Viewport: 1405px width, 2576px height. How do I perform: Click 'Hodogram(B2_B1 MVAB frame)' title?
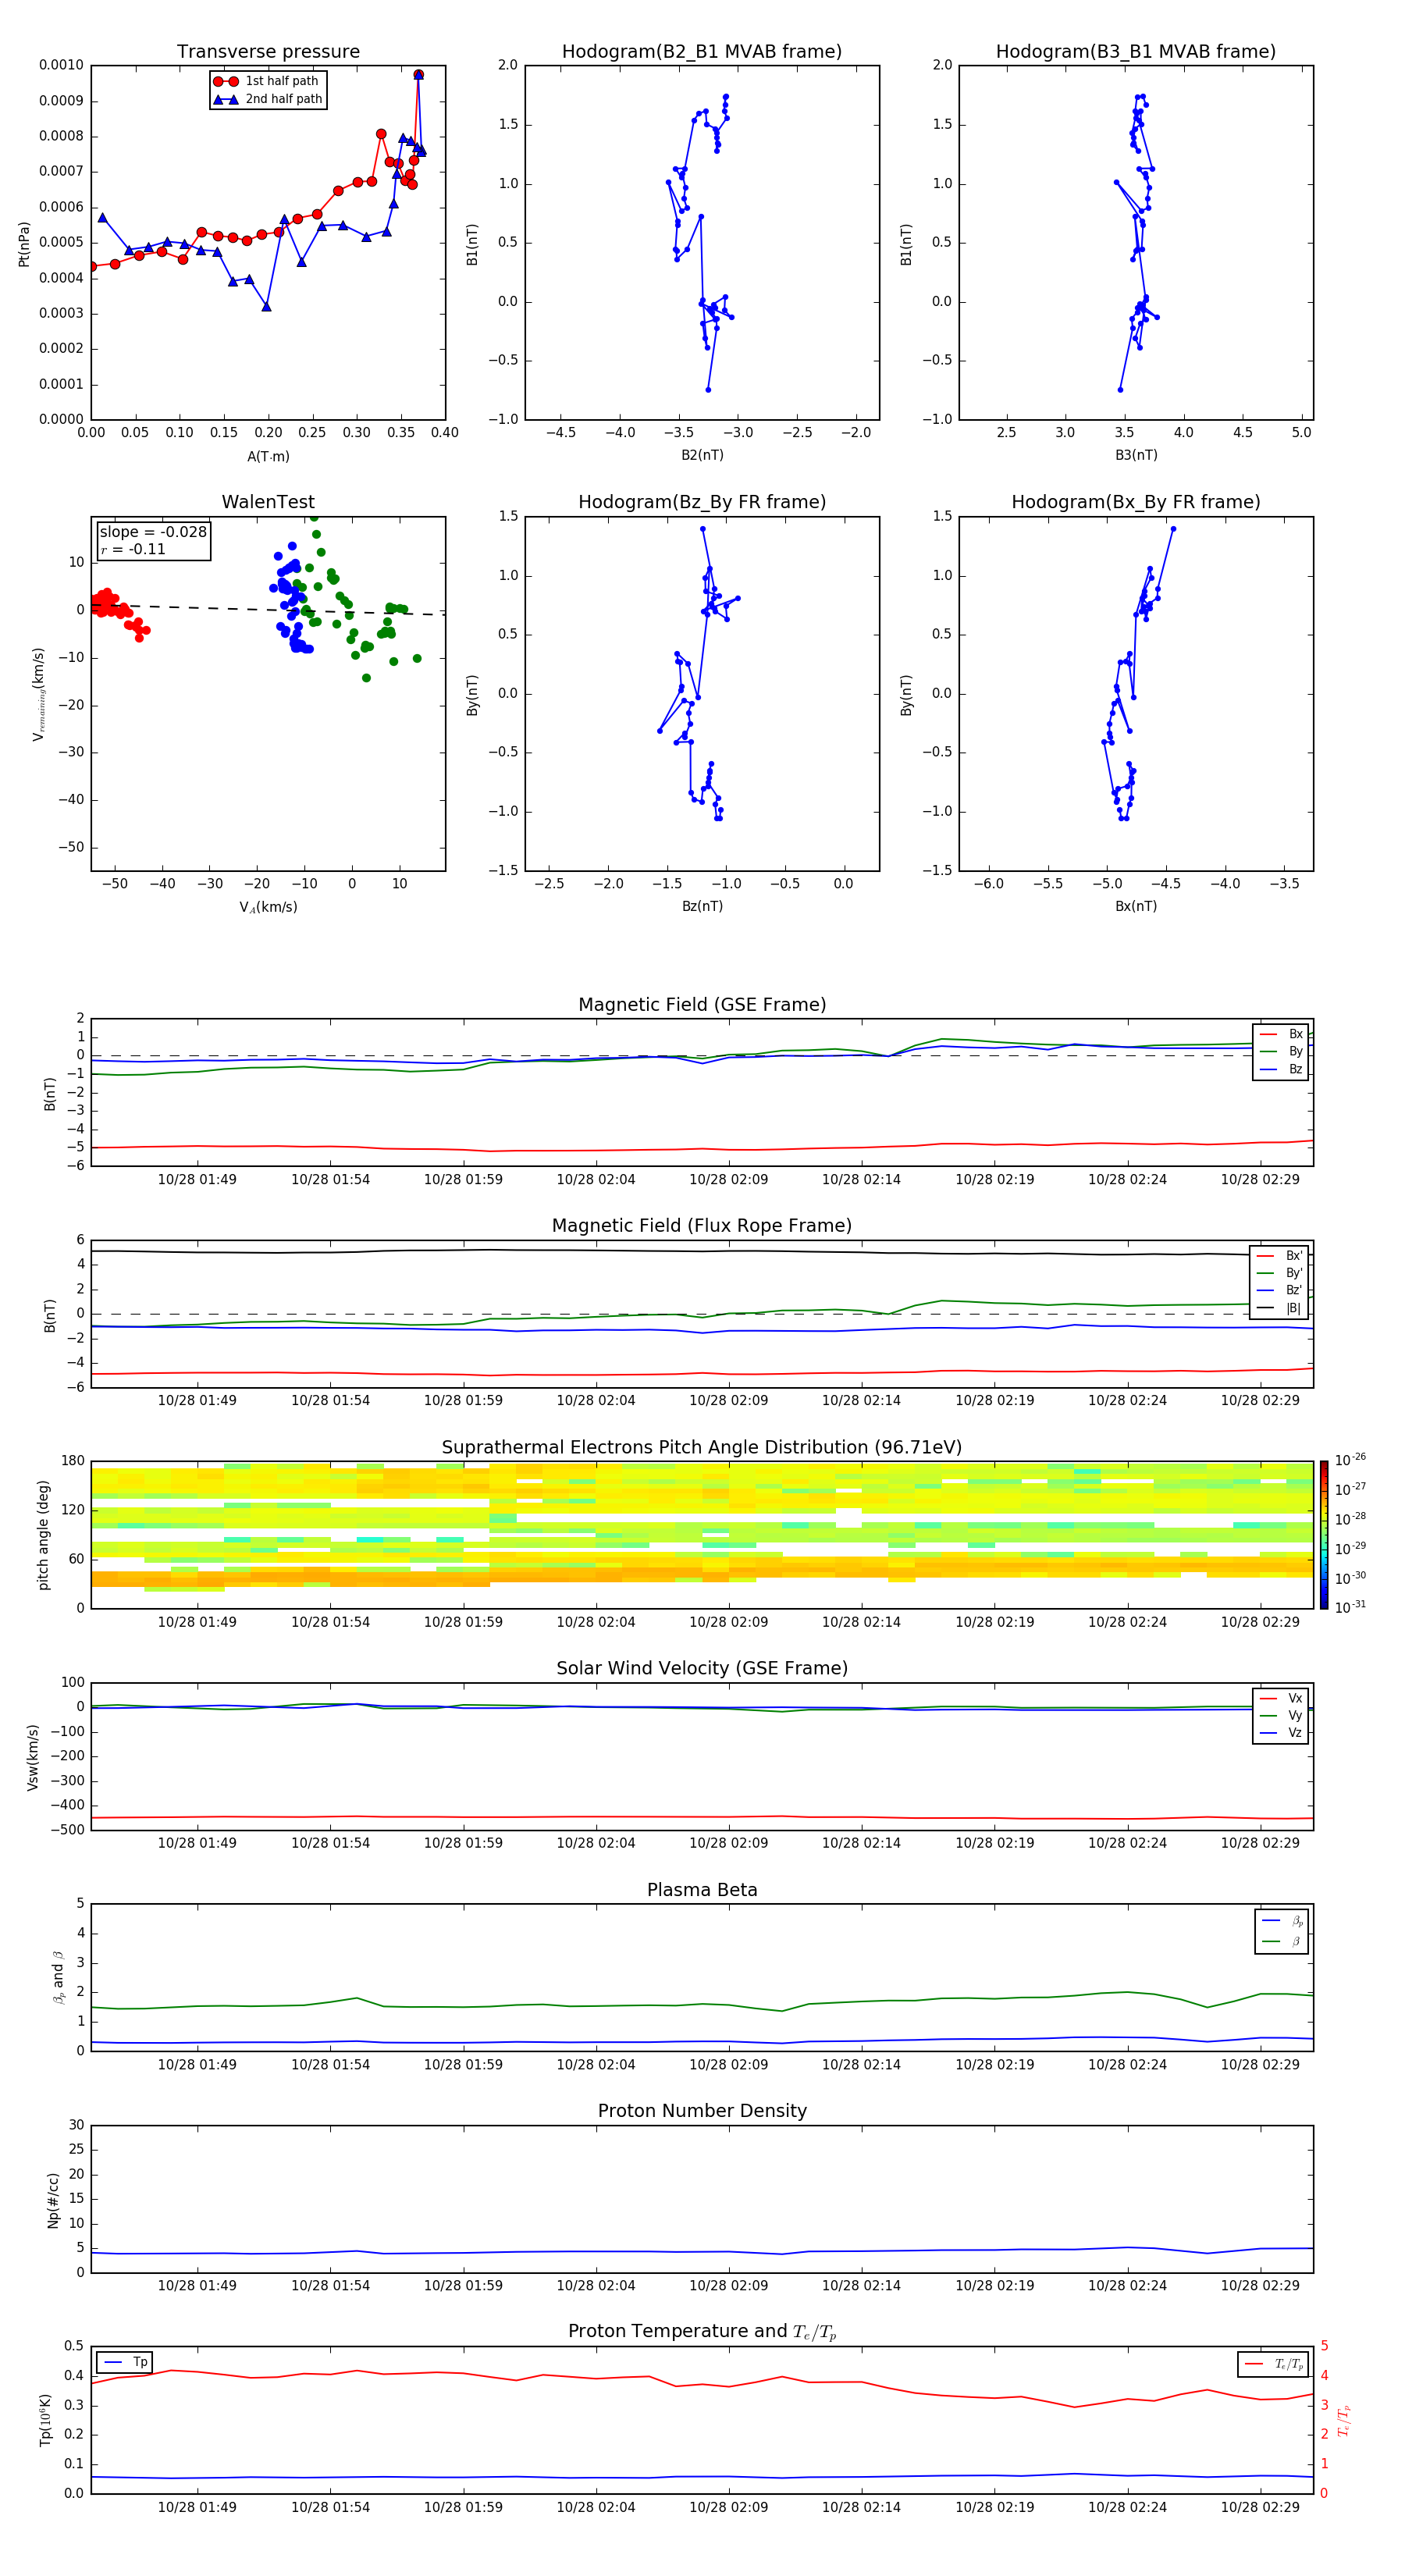pos(702,52)
